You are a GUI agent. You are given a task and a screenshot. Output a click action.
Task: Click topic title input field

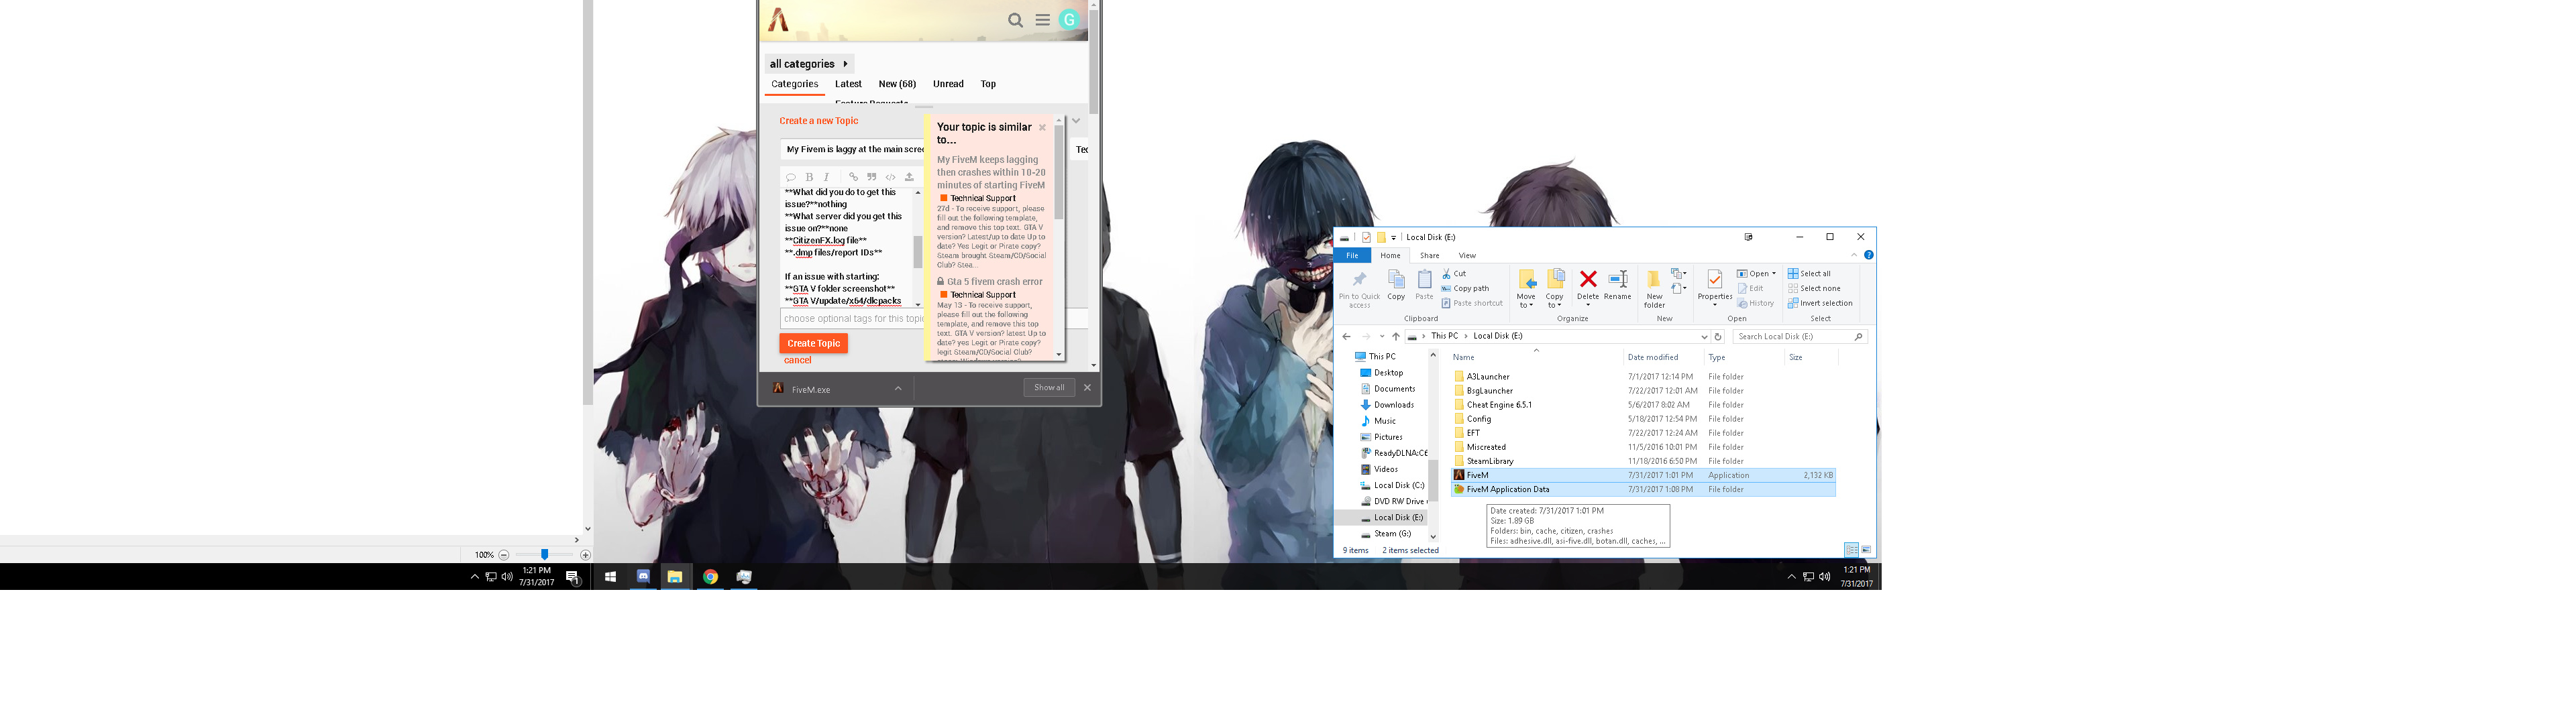tap(853, 149)
